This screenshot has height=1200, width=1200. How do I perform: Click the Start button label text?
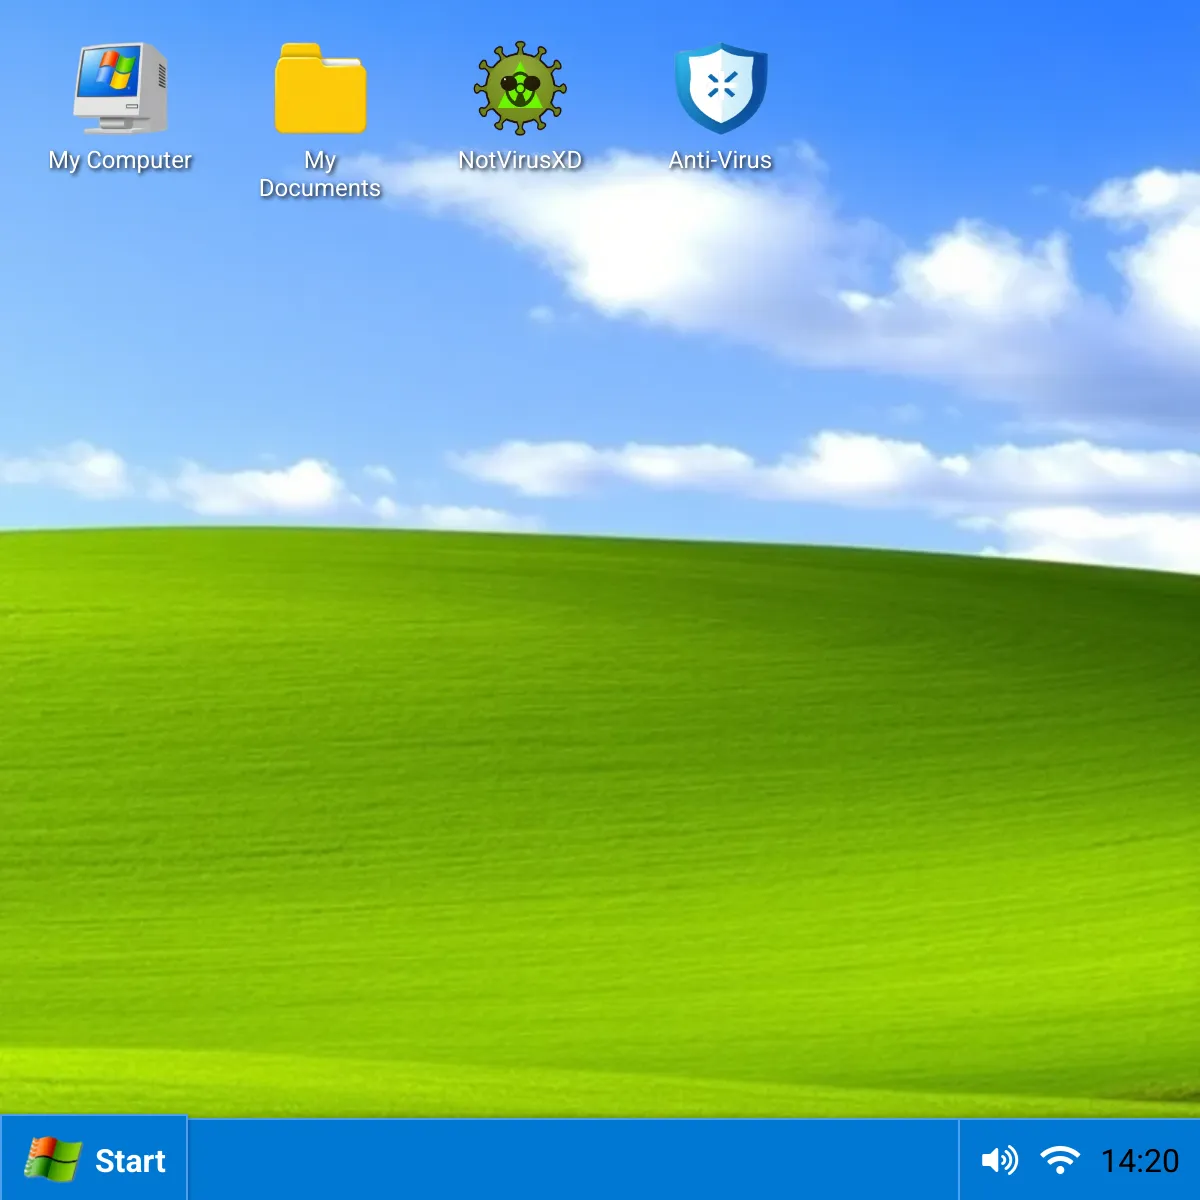[130, 1160]
